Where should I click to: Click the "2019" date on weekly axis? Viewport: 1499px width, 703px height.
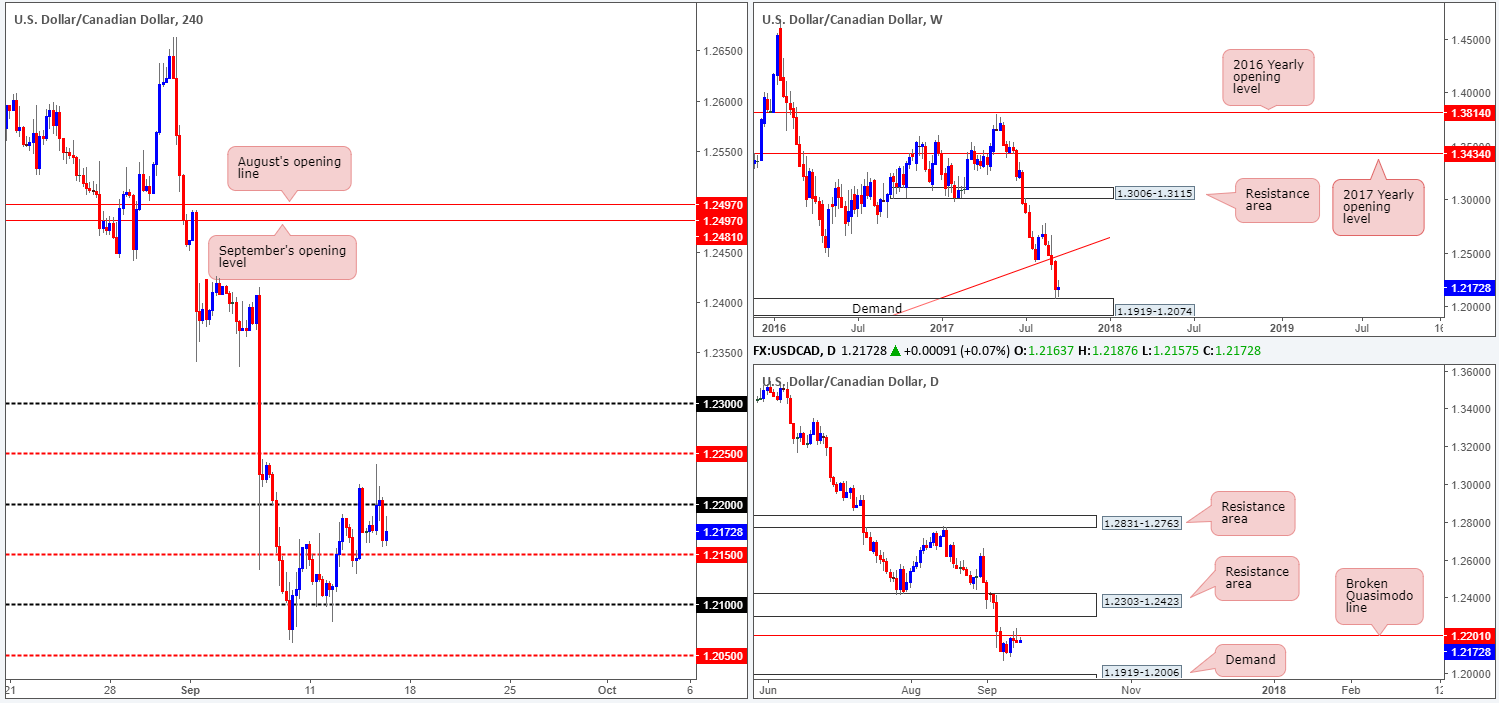point(1282,327)
